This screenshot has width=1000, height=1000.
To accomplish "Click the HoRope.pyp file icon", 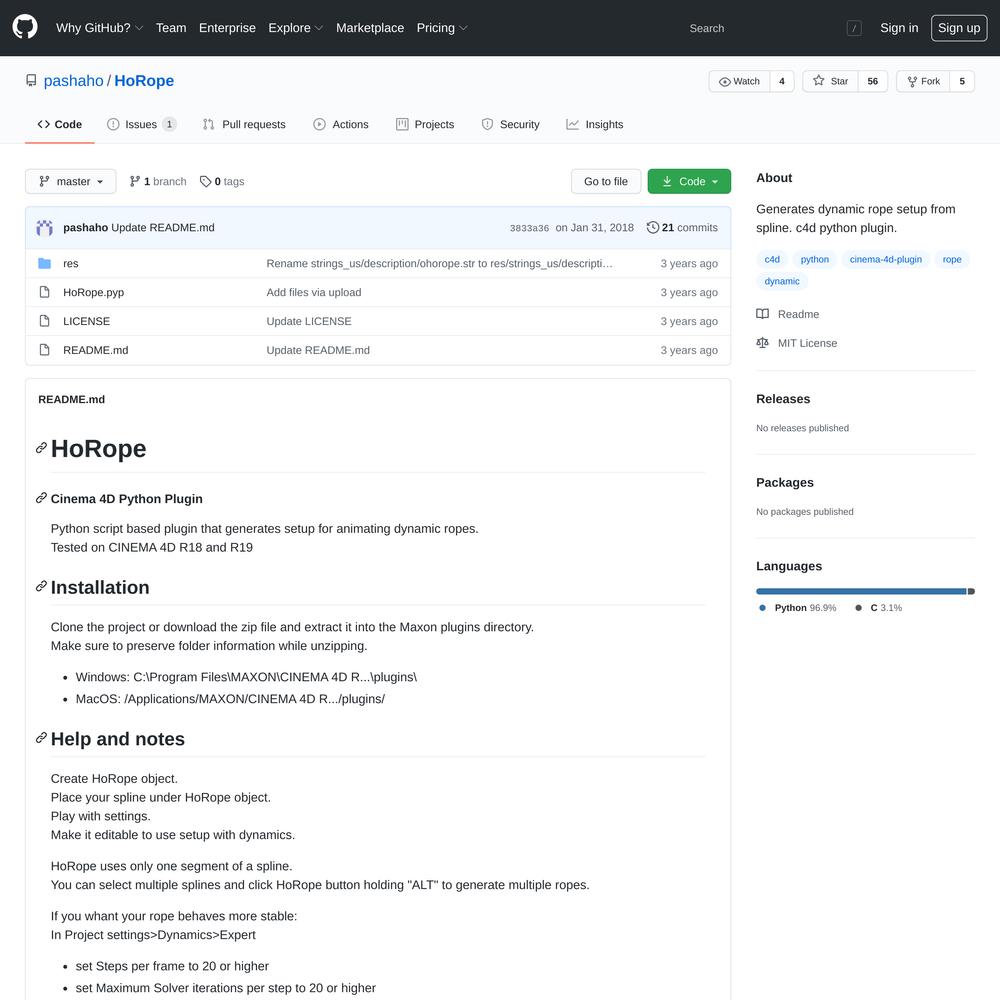I will click(44, 292).
